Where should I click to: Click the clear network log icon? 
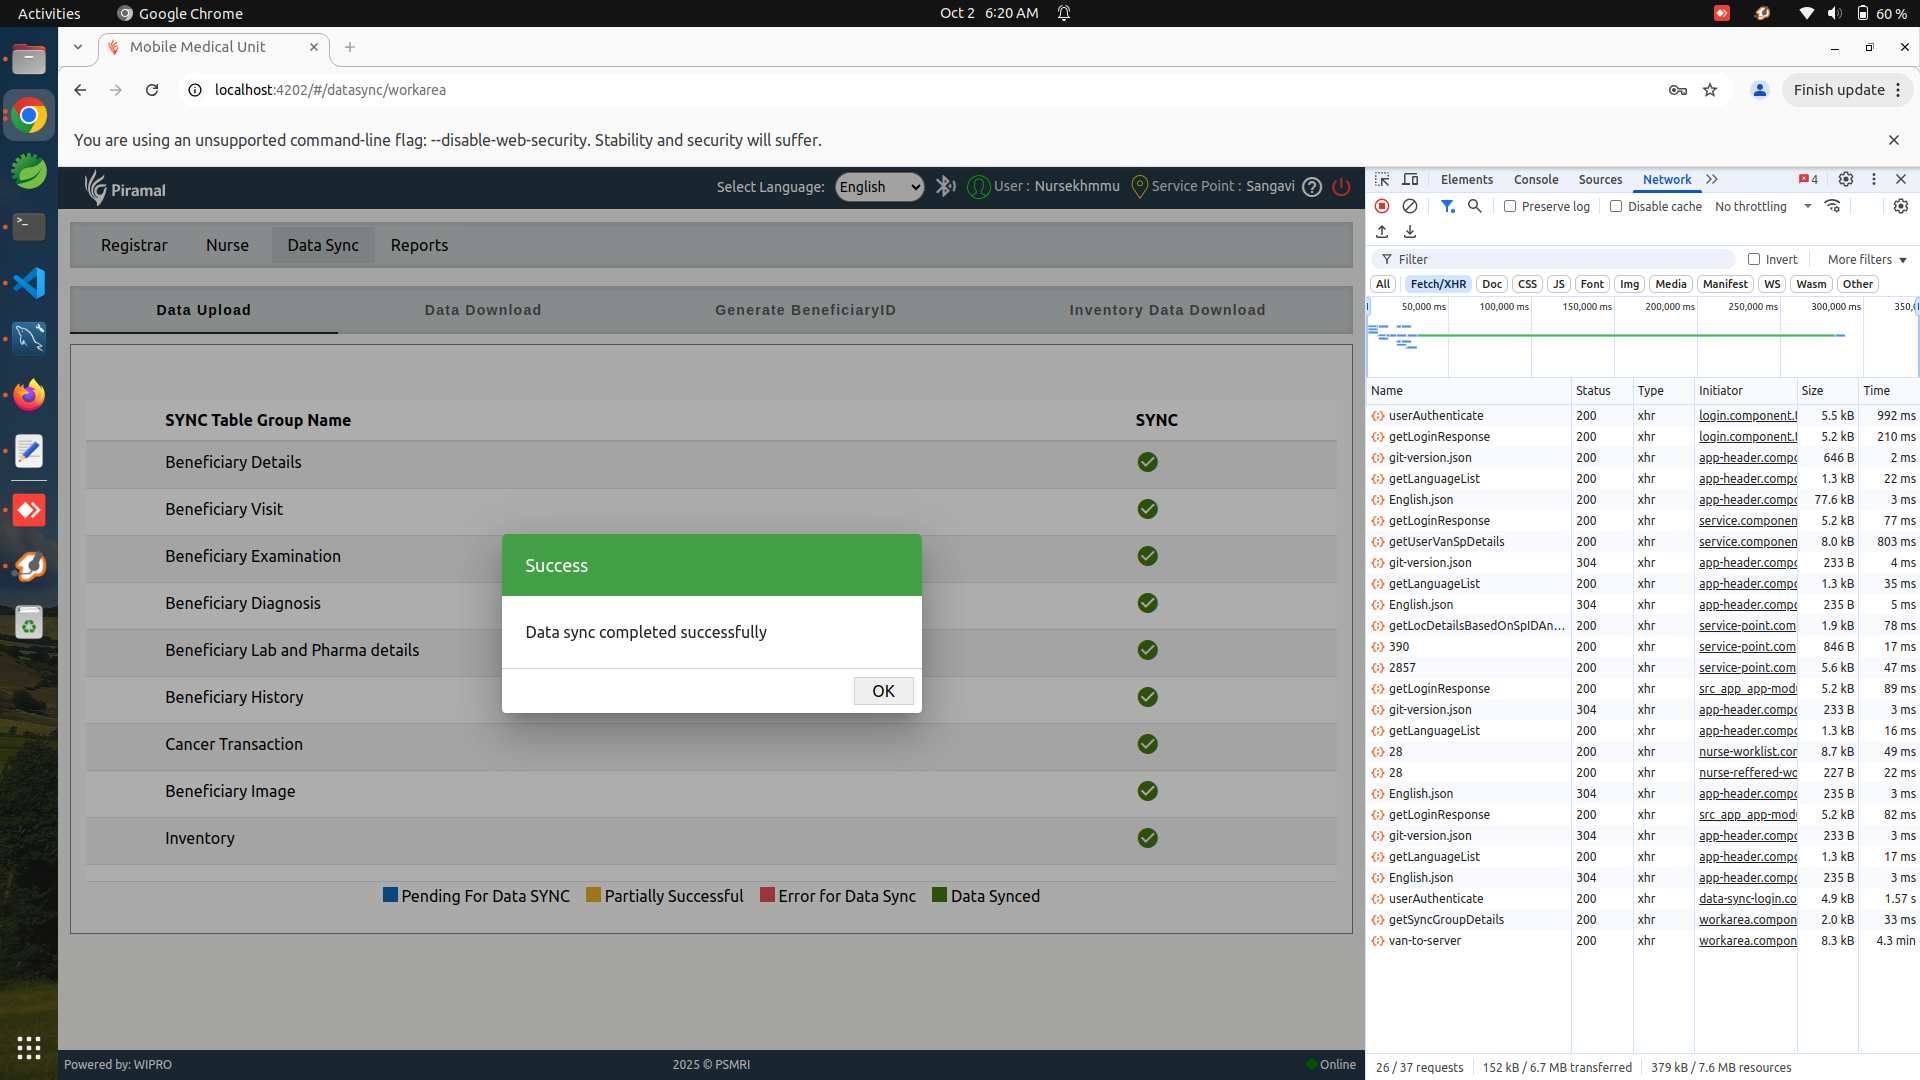(x=1410, y=206)
